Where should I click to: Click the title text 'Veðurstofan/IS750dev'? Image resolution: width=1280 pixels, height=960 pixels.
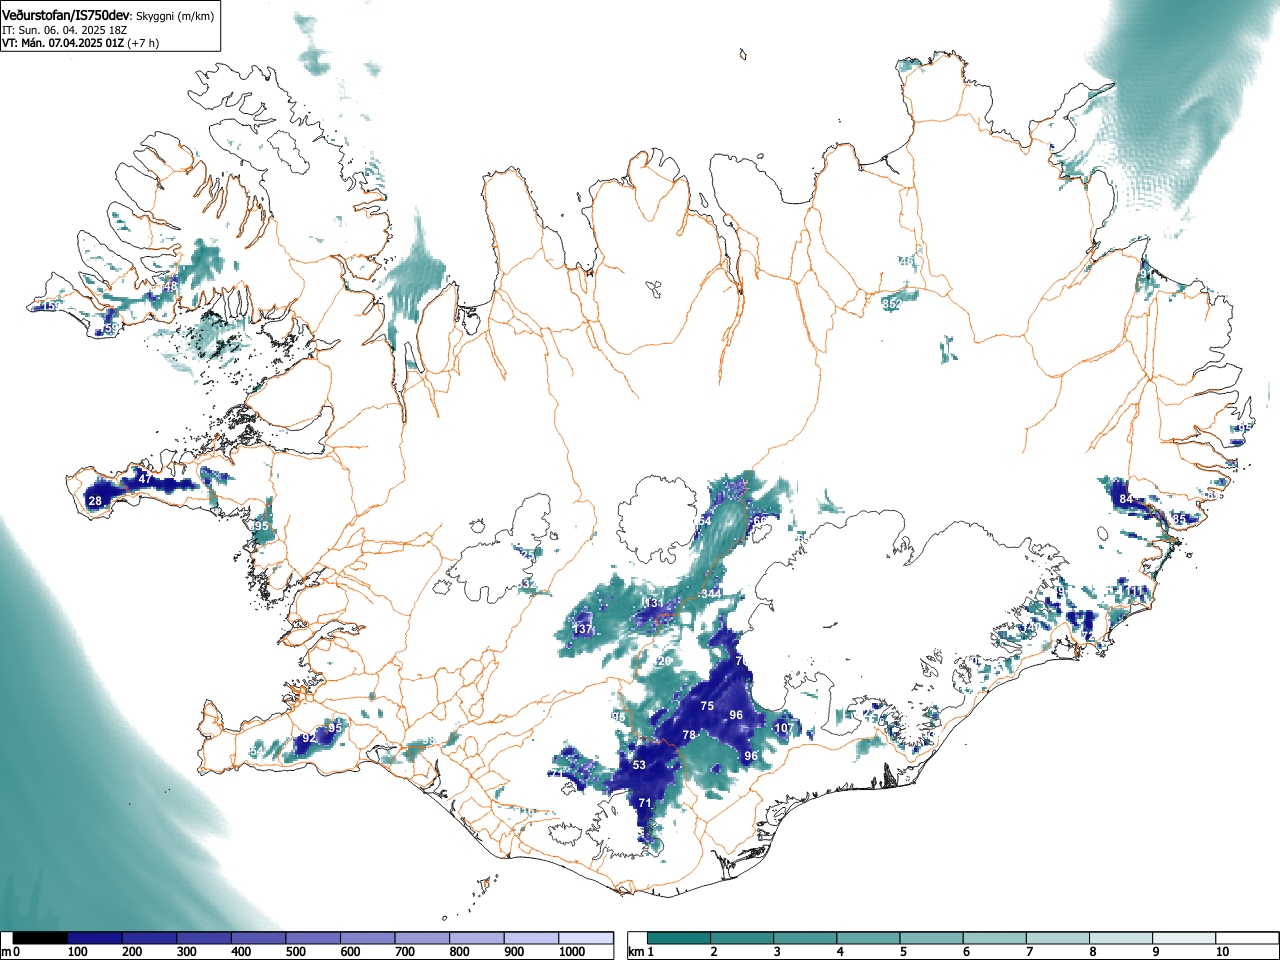(66, 16)
